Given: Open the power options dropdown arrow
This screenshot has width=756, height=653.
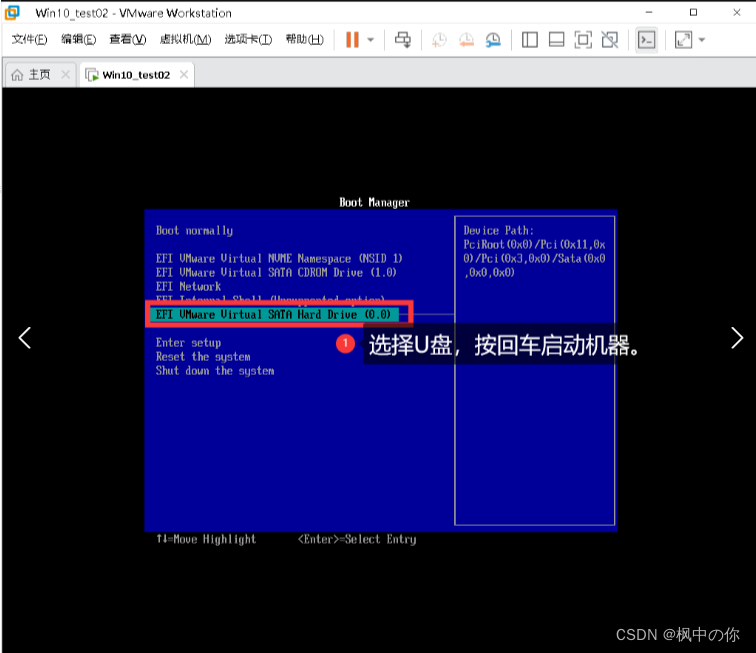Looking at the screenshot, I should (x=371, y=40).
